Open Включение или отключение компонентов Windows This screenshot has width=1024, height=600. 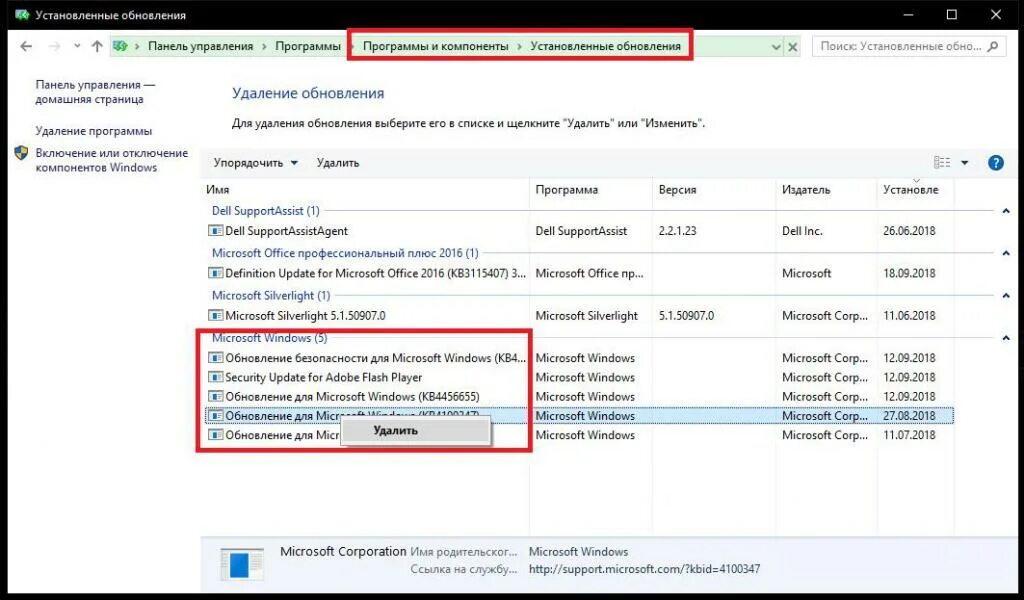112,160
